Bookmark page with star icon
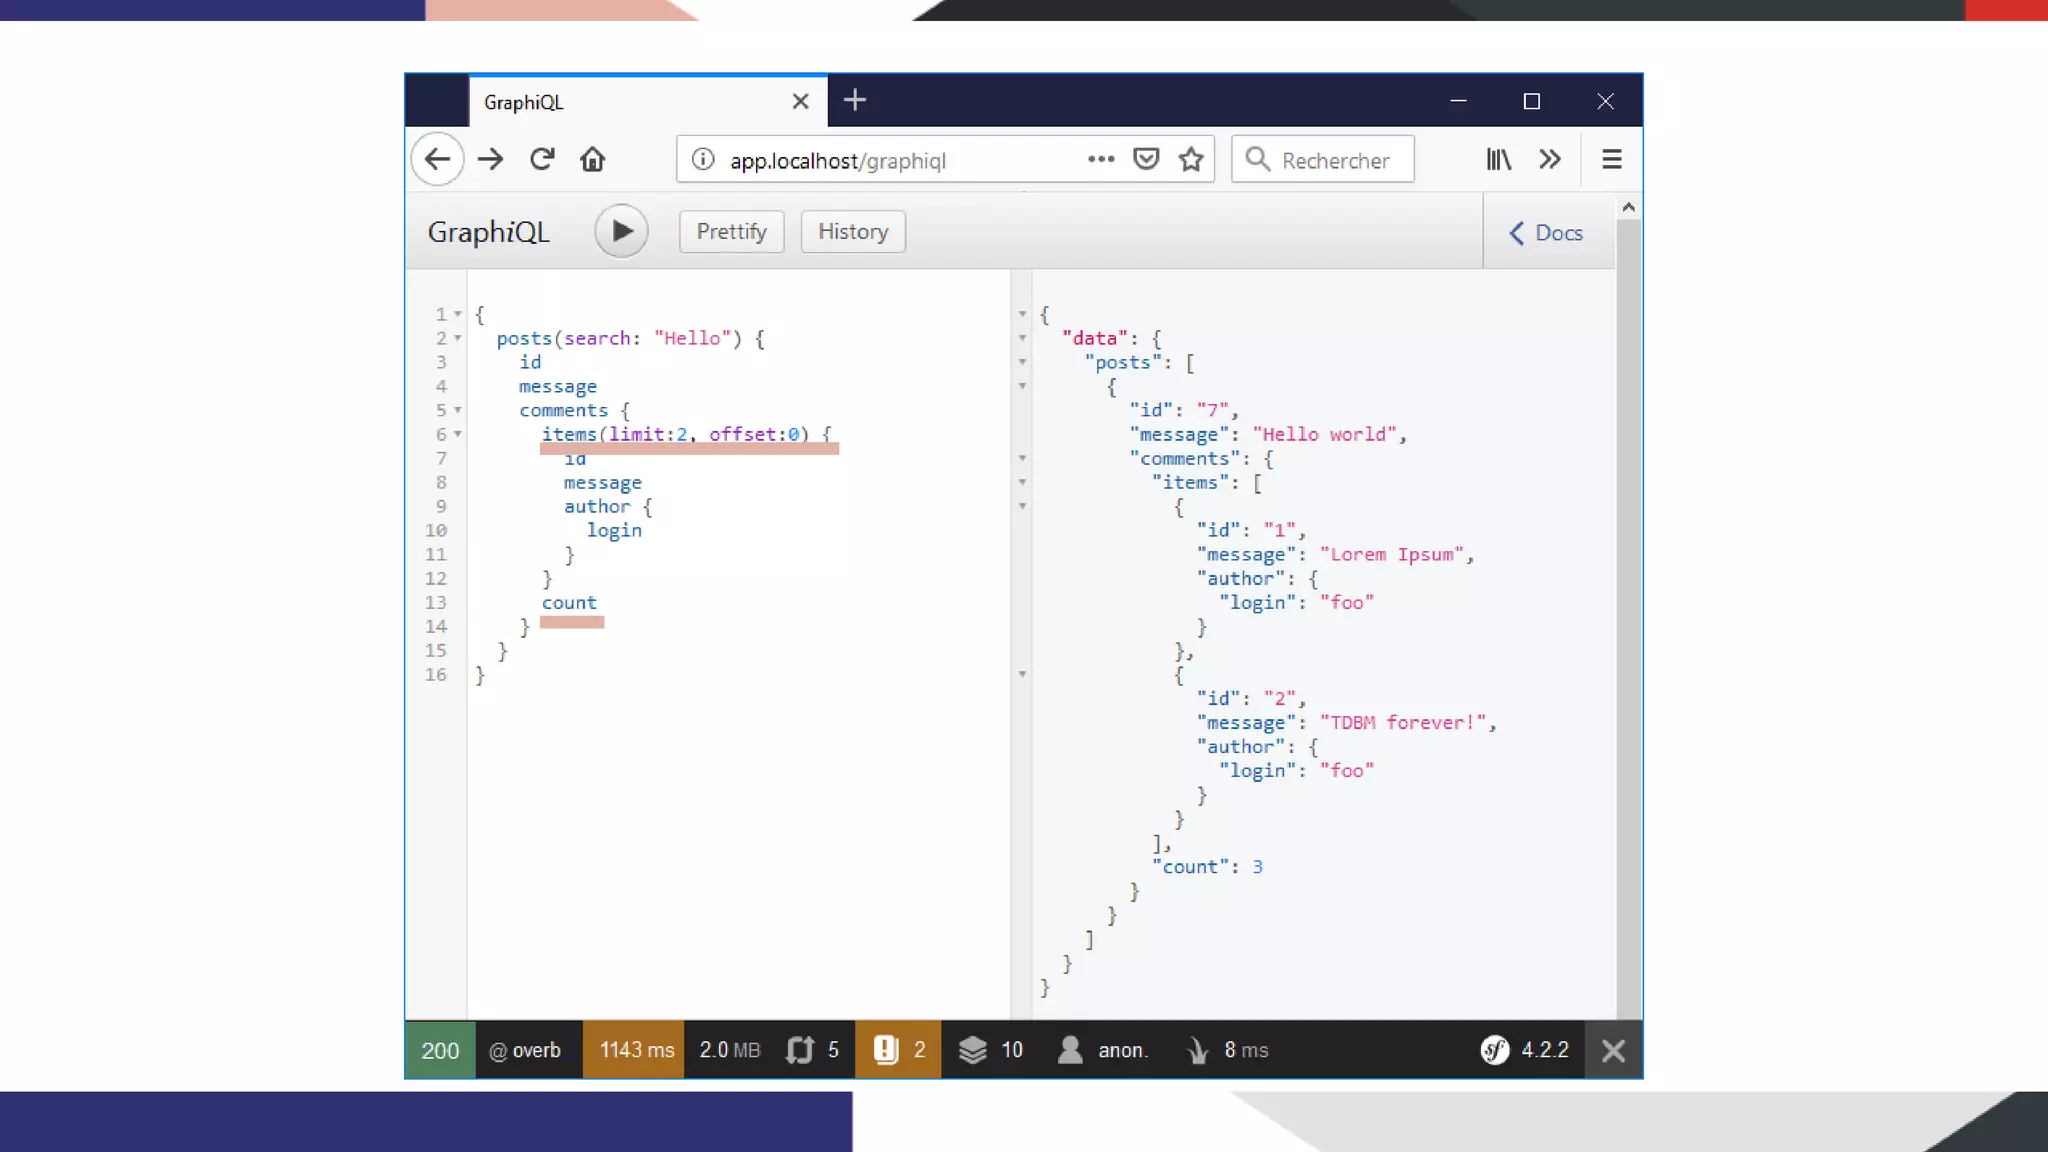Image resolution: width=2048 pixels, height=1152 pixels. [x=1190, y=159]
